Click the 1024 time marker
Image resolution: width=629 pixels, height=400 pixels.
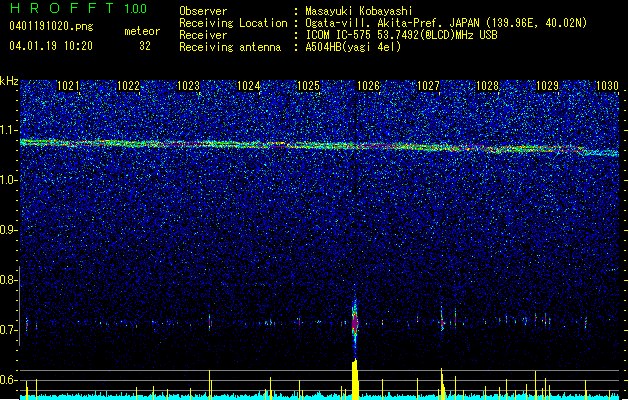(248, 86)
